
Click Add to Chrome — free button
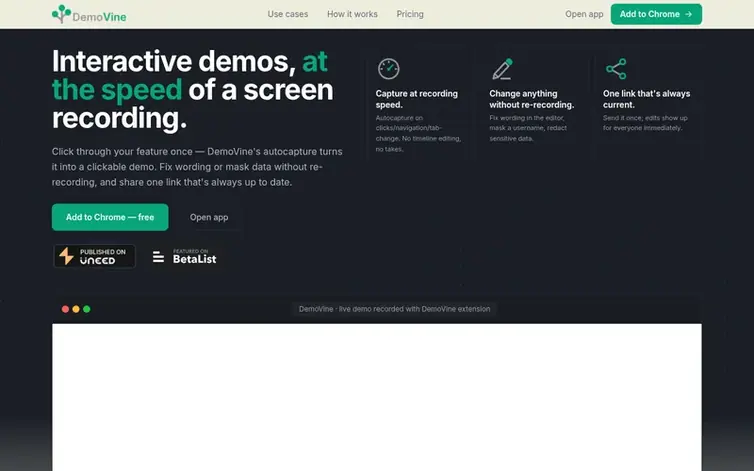(x=110, y=217)
